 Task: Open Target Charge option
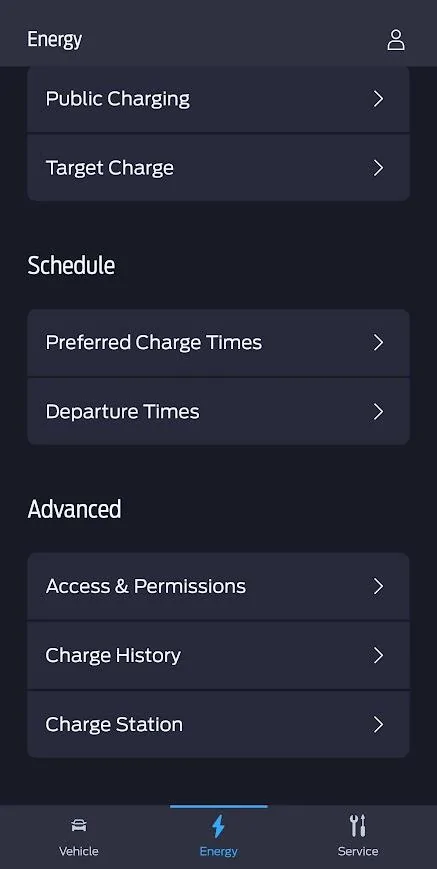tap(218, 168)
